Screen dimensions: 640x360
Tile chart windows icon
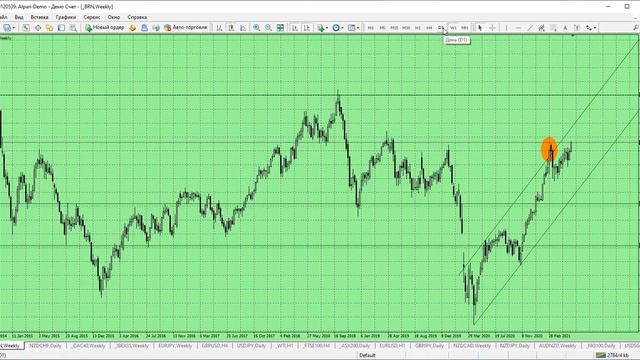point(280,28)
